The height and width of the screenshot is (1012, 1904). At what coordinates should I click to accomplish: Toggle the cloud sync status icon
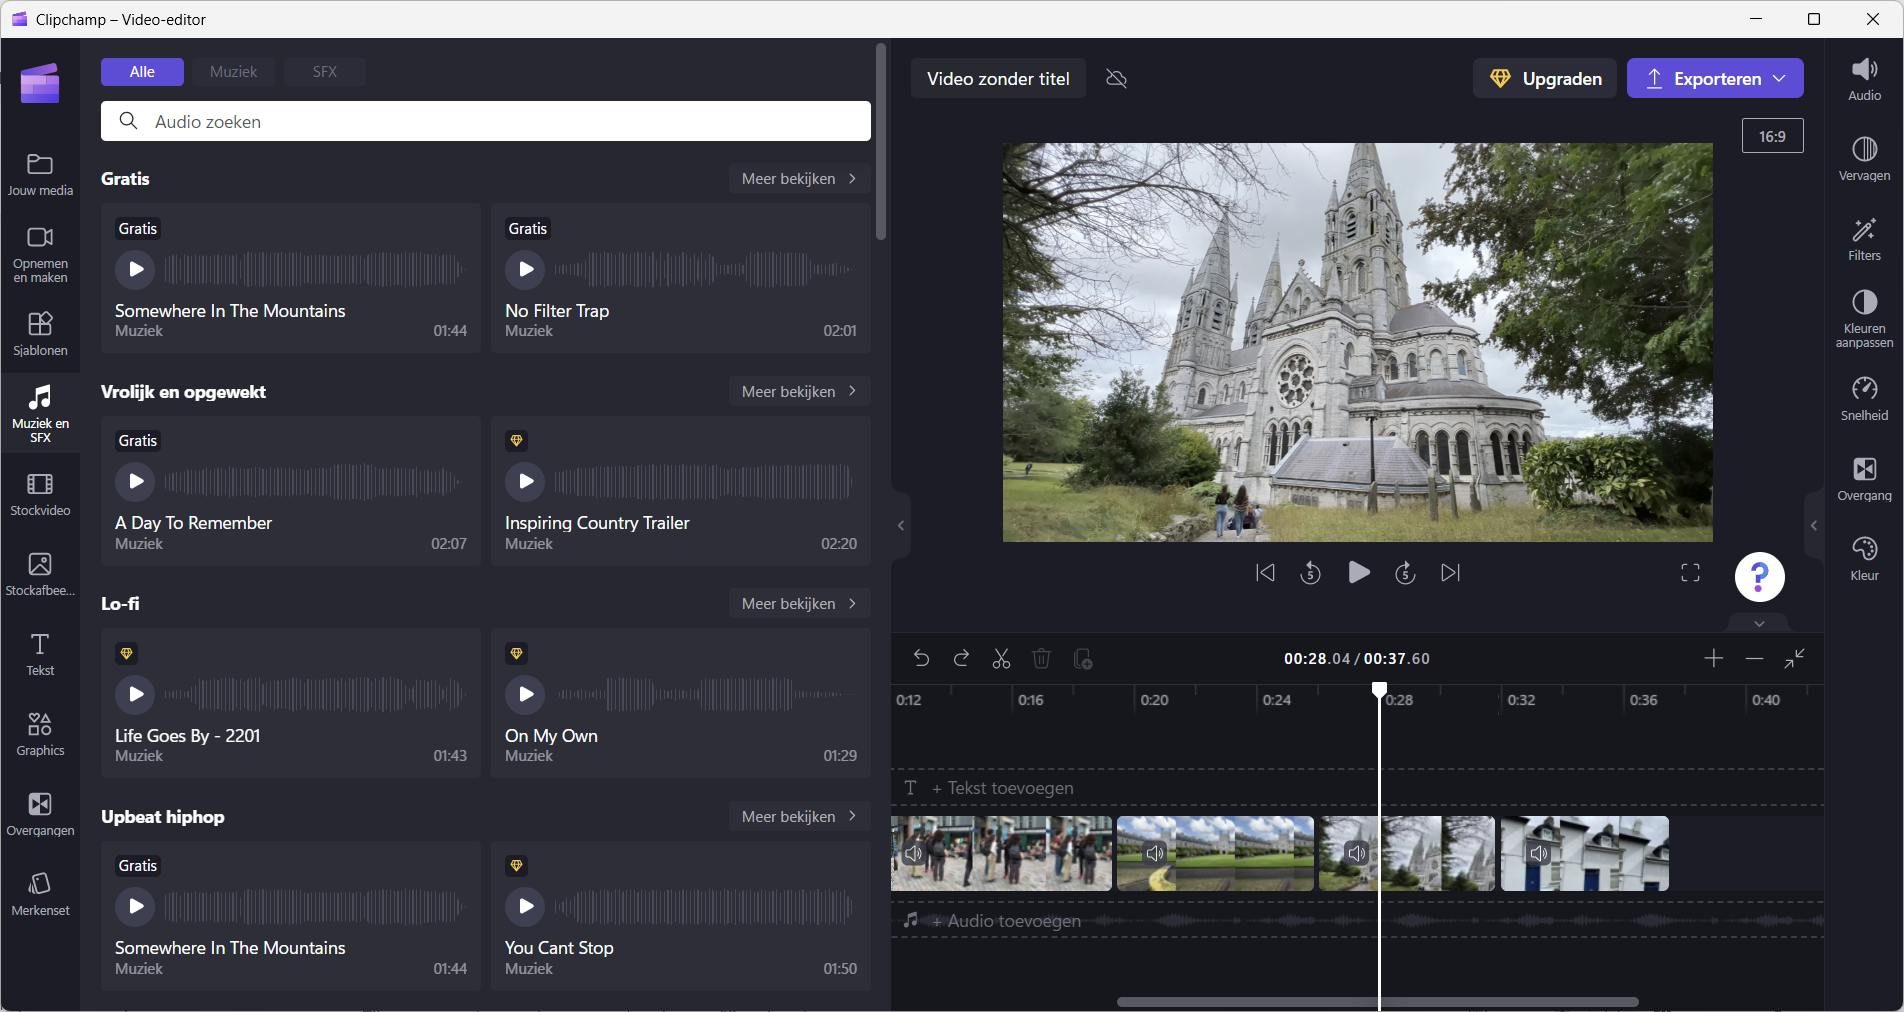click(1116, 79)
